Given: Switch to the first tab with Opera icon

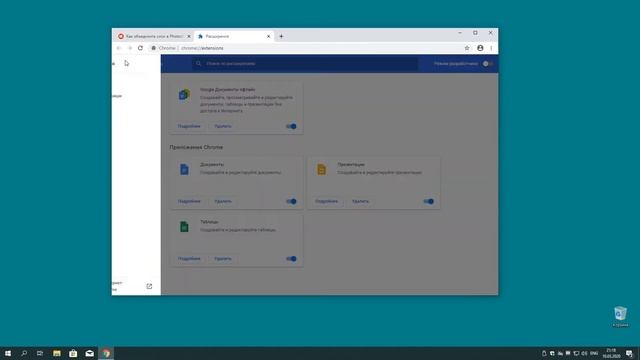Looking at the screenshot, I should (x=153, y=36).
